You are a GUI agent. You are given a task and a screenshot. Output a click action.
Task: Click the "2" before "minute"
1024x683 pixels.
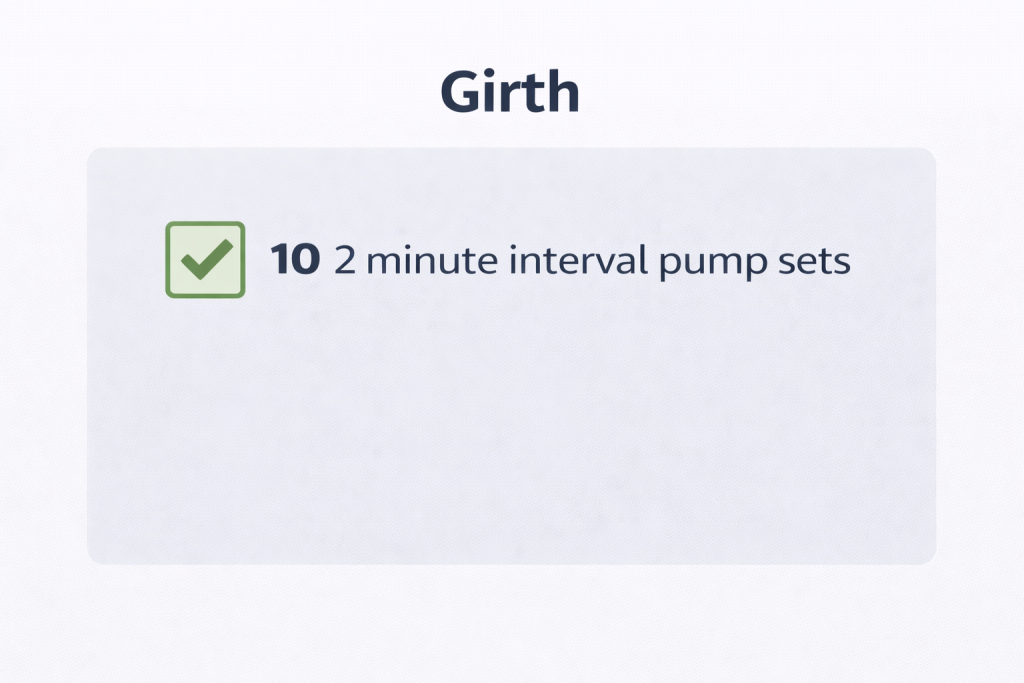345,261
